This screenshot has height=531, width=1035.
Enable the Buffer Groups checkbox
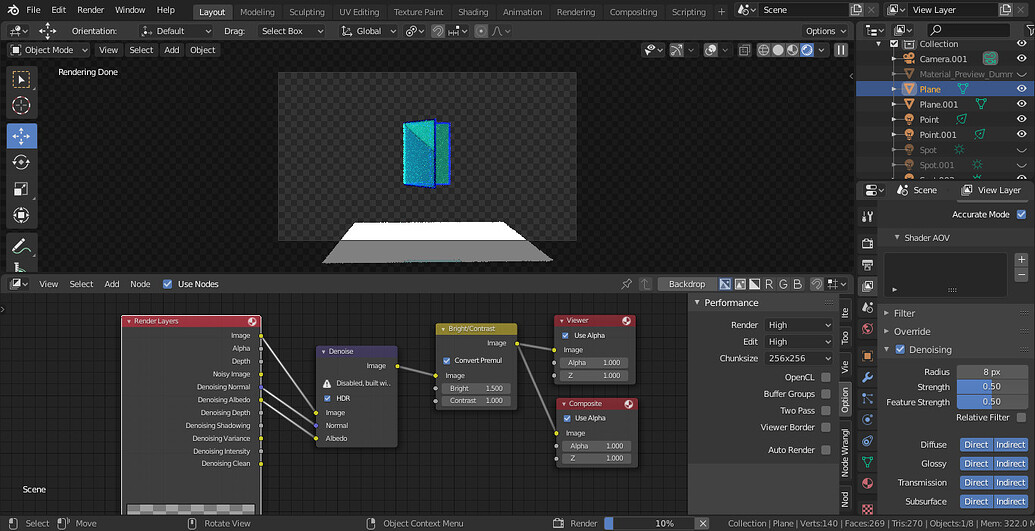(x=826, y=394)
